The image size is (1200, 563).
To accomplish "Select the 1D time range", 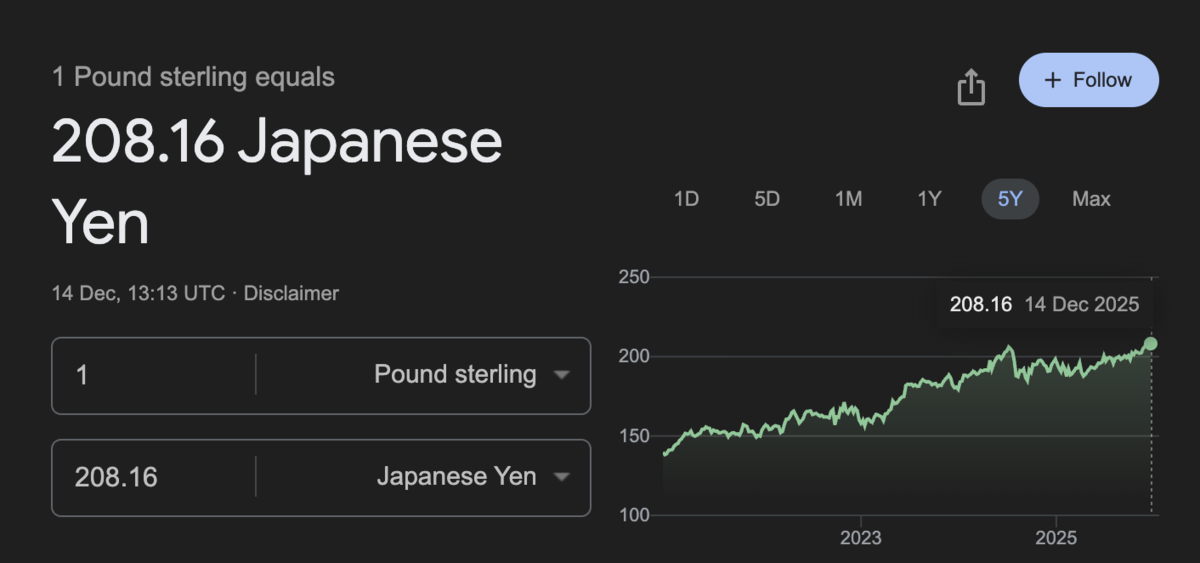I will 686,199.
